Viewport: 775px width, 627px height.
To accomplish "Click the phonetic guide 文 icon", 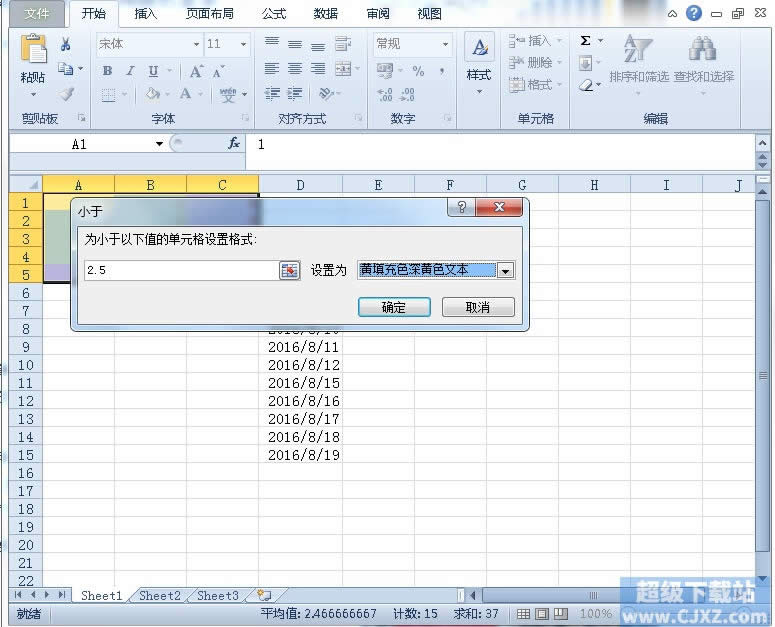I will [227, 94].
